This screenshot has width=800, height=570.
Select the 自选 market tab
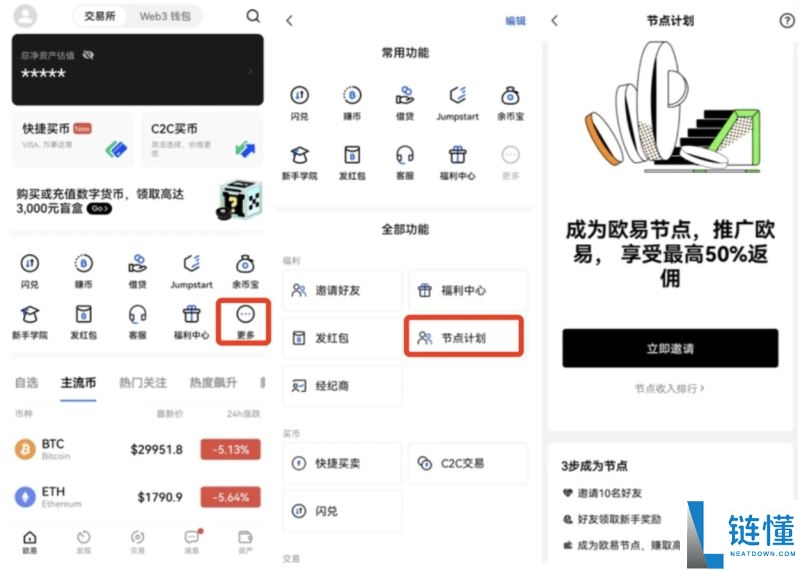pos(27,383)
